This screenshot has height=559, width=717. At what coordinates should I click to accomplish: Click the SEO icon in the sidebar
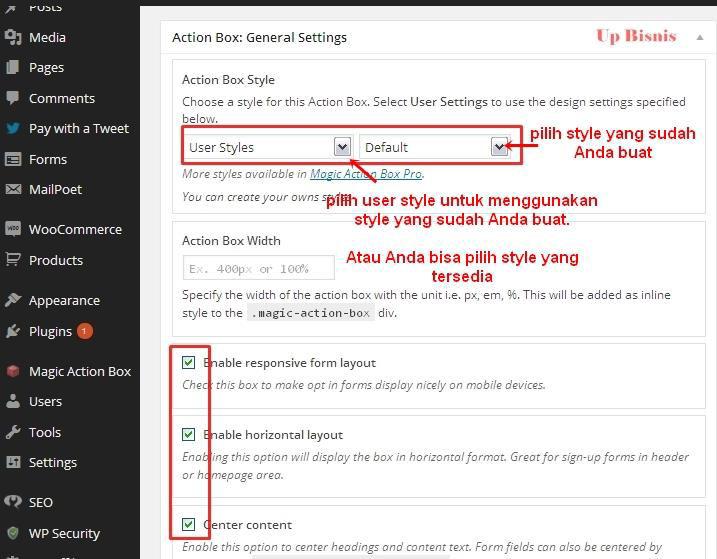[x=13, y=502]
